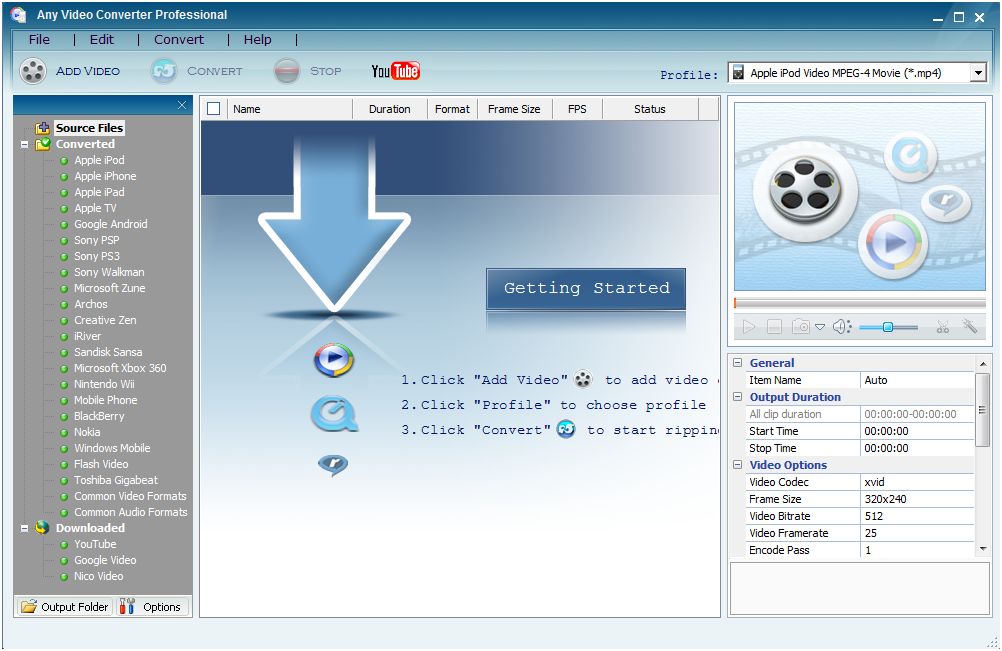Open the File menu
1002x651 pixels.
[x=39, y=40]
